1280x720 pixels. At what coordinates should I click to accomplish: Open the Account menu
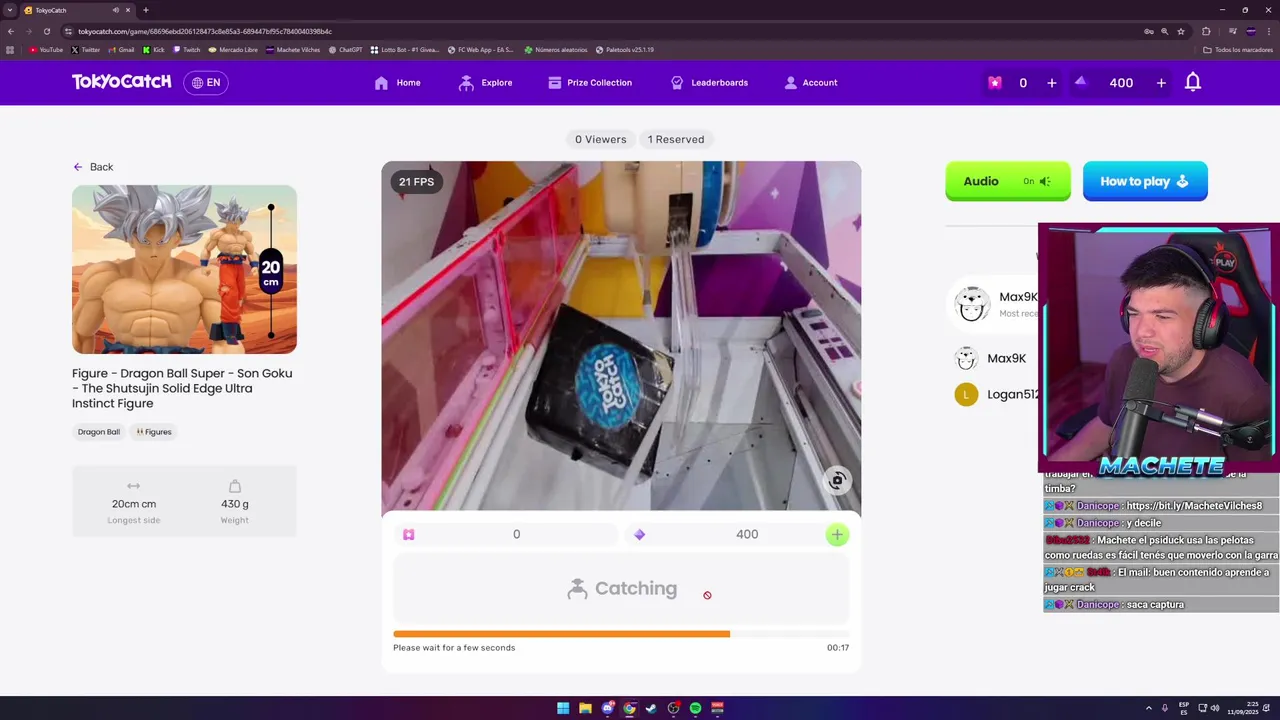(x=811, y=83)
